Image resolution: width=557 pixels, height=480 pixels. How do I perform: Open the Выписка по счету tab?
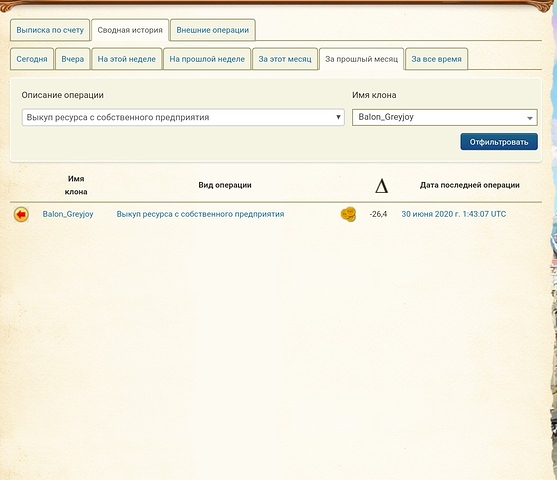coord(50,30)
